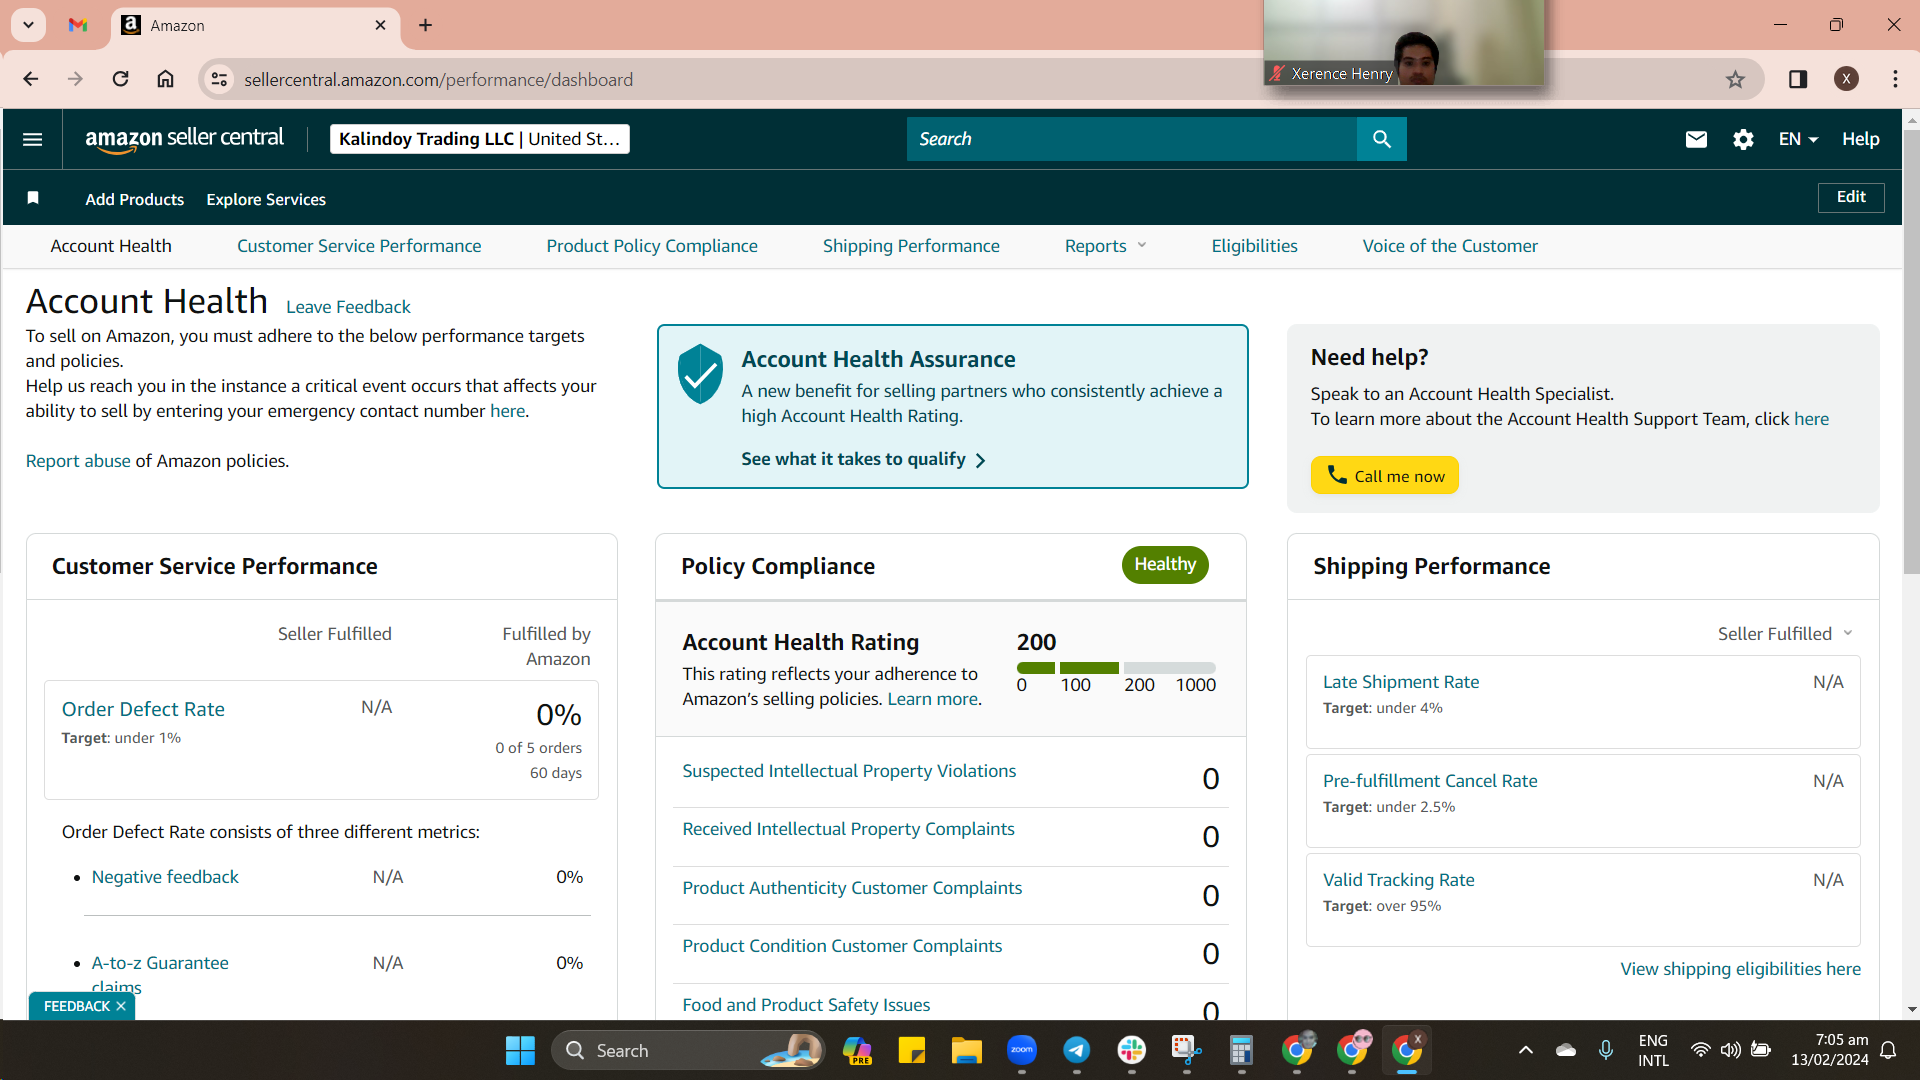Open the Order Defect Rate link

click(143, 709)
